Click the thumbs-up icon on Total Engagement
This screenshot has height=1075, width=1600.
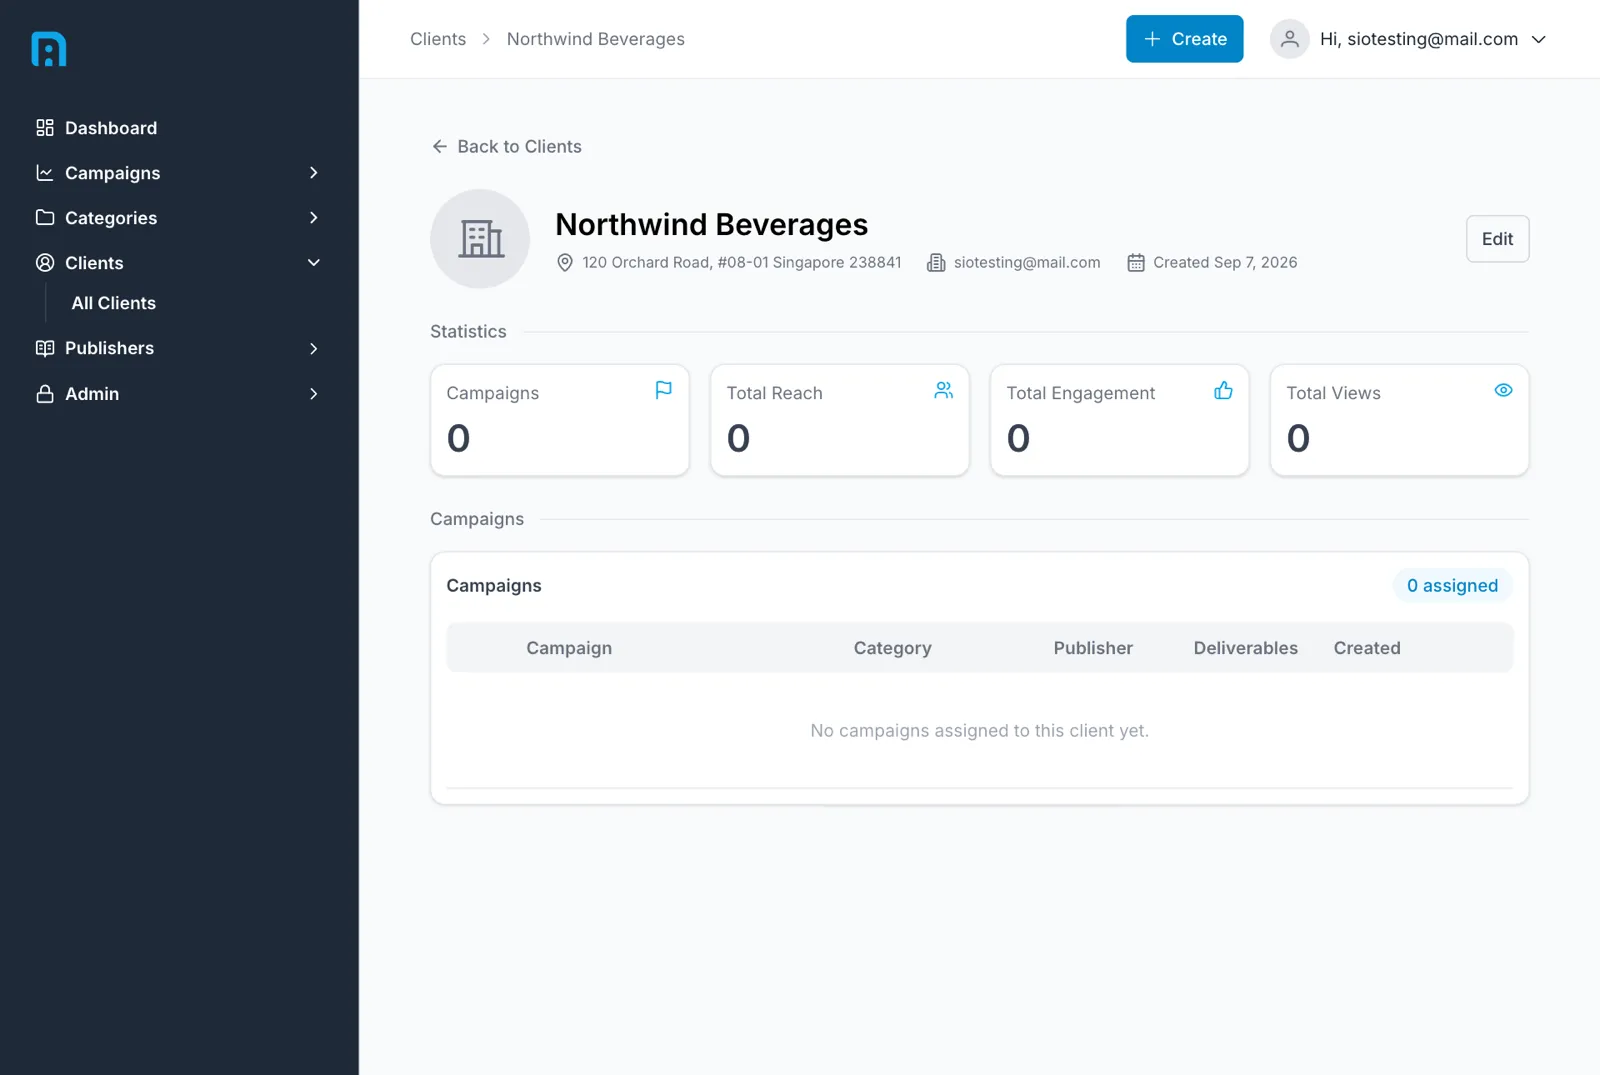[1223, 390]
